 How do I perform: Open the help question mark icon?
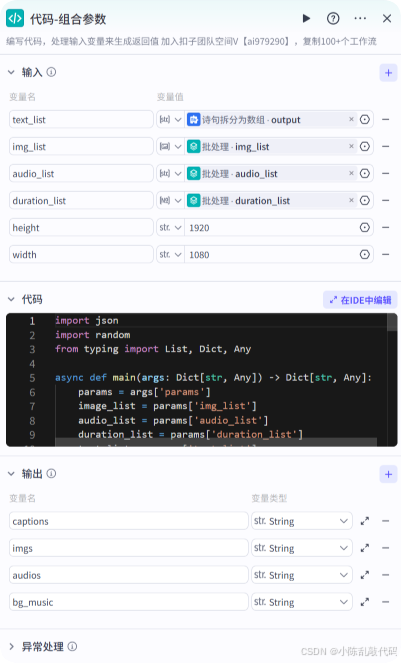(x=333, y=18)
